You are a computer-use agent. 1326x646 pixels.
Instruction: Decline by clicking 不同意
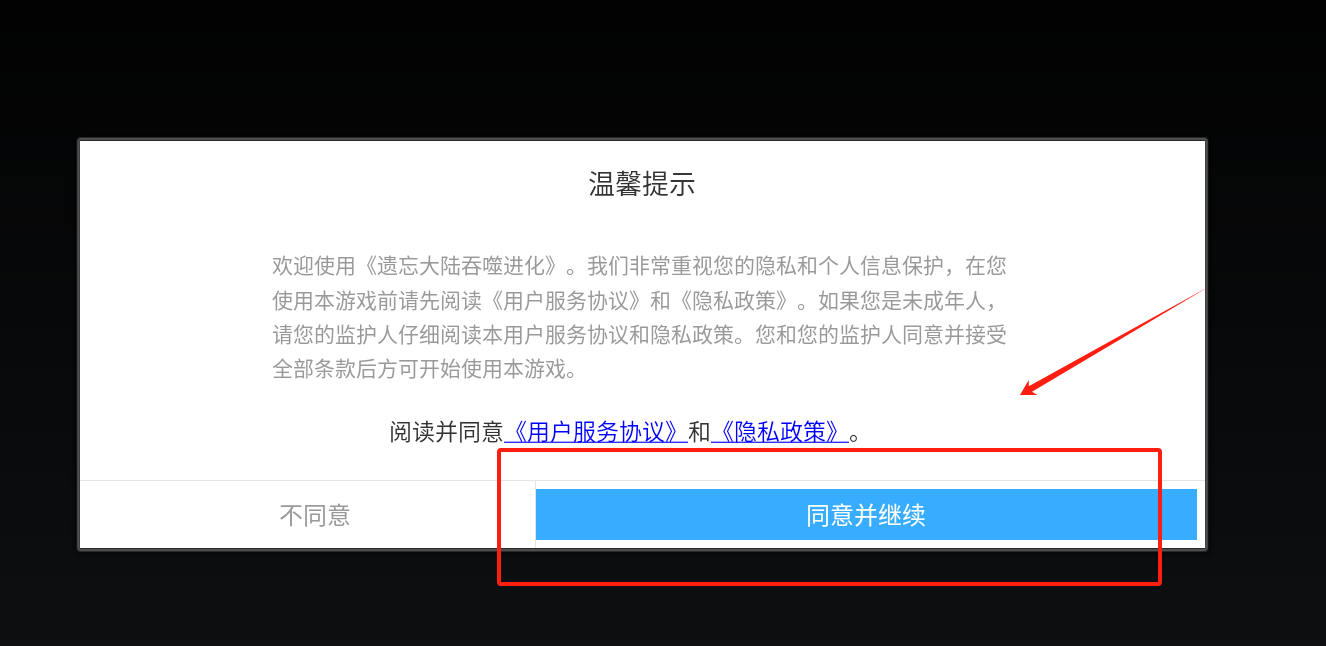(315, 515)
